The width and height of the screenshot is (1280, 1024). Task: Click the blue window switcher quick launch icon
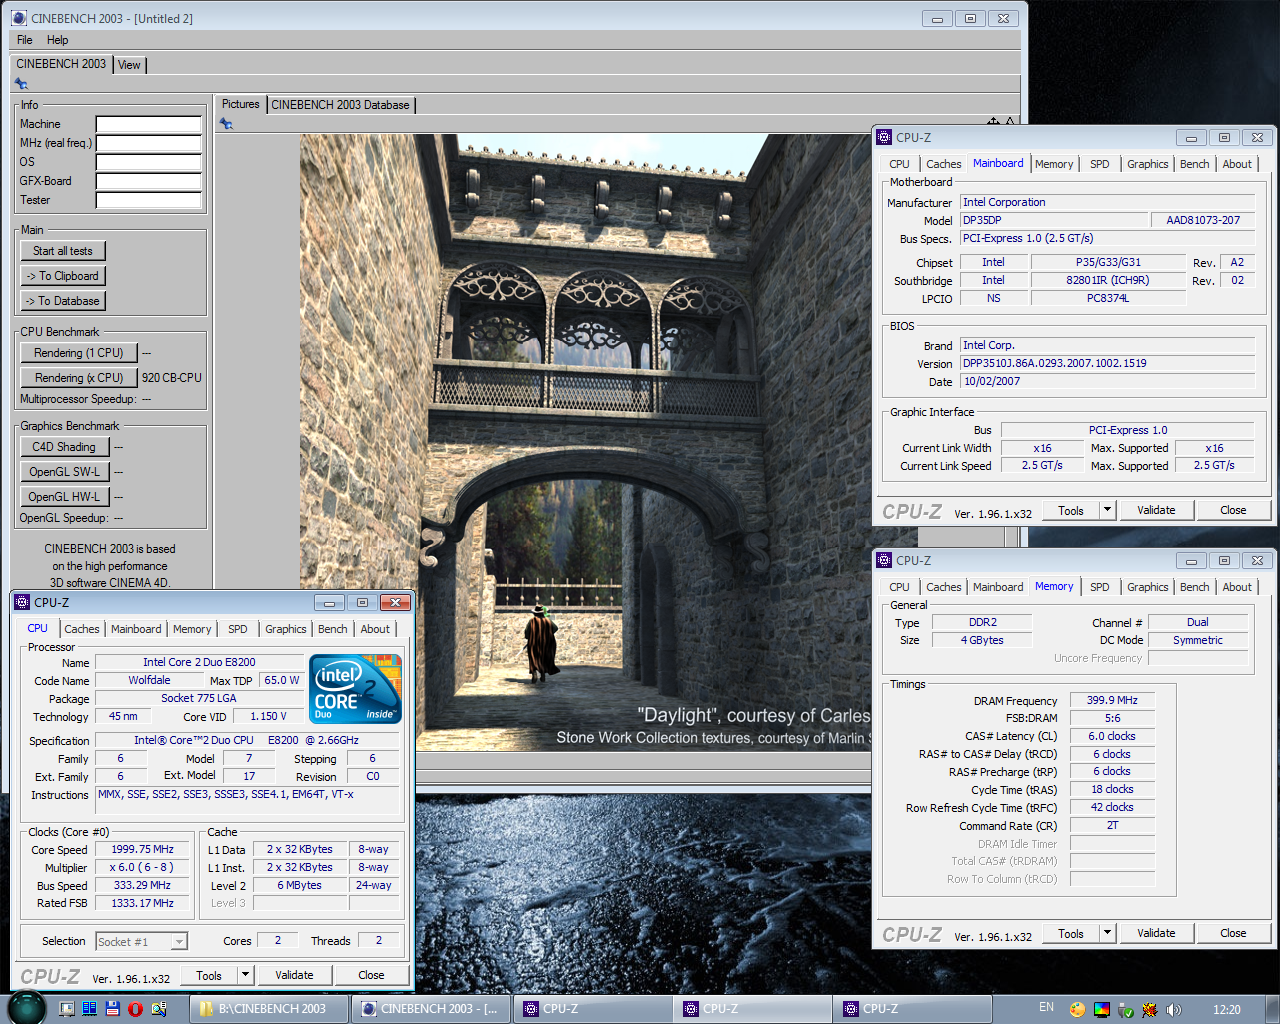(x=89, y=1009)
